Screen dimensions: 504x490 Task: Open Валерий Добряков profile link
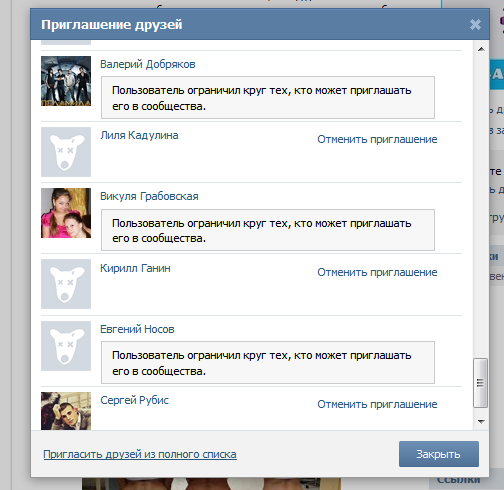pos(148,64)
